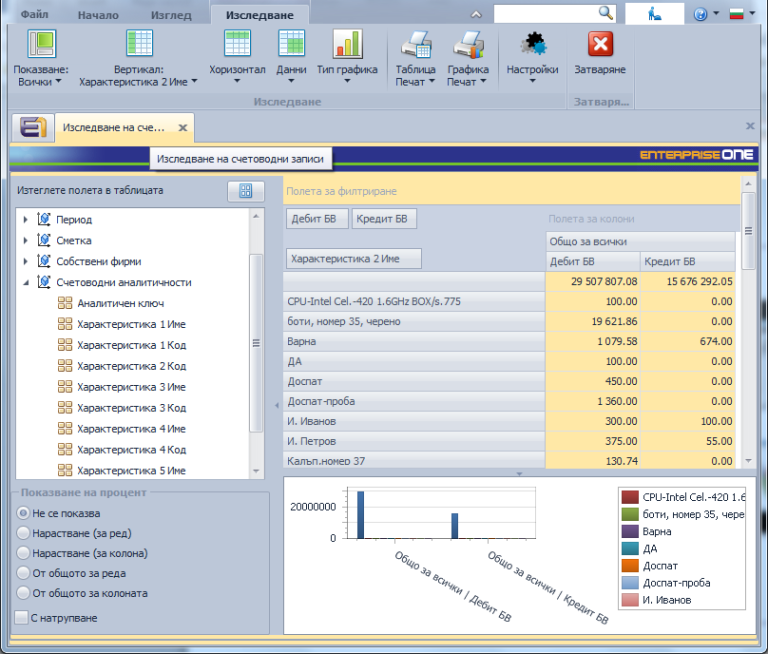This screenshot has height=654, width=768.
Task: Click the Вертикал characteristic grid icon
Action: pyautogui.click(x=139, y=45)
